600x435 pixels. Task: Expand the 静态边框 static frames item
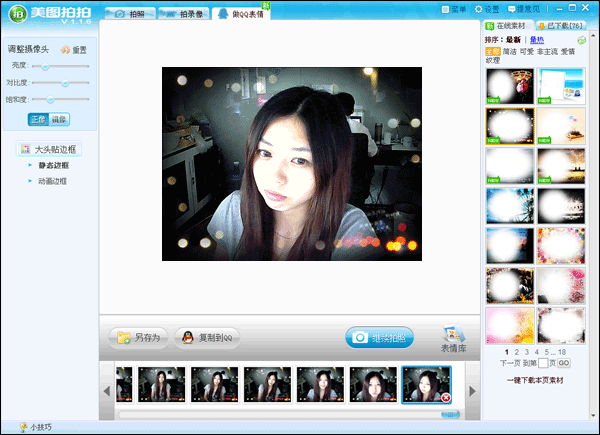(54, 165)
